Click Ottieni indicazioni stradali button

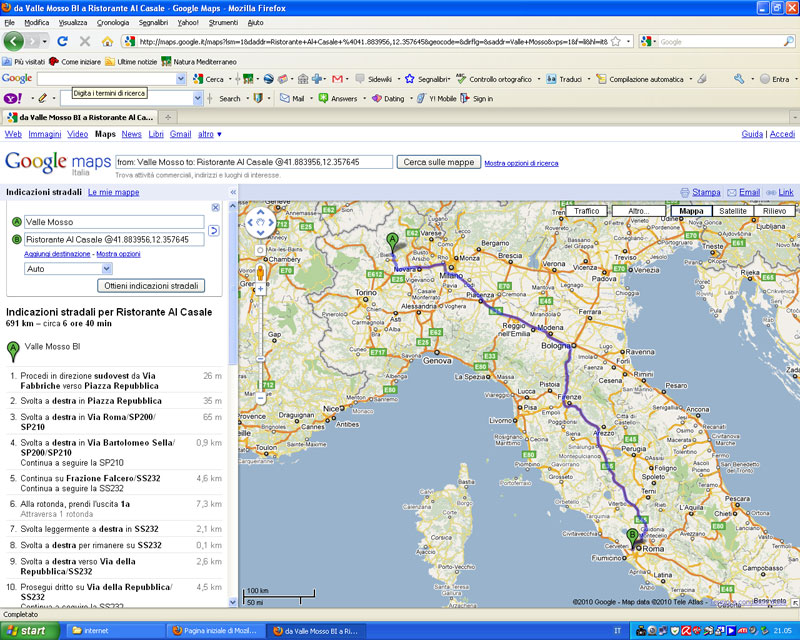[151, 285]
